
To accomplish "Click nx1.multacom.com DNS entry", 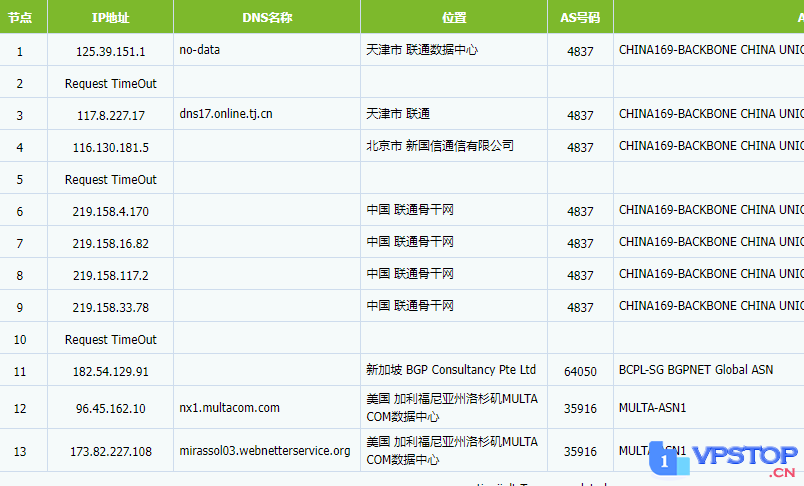I will (x=229, y=408).
